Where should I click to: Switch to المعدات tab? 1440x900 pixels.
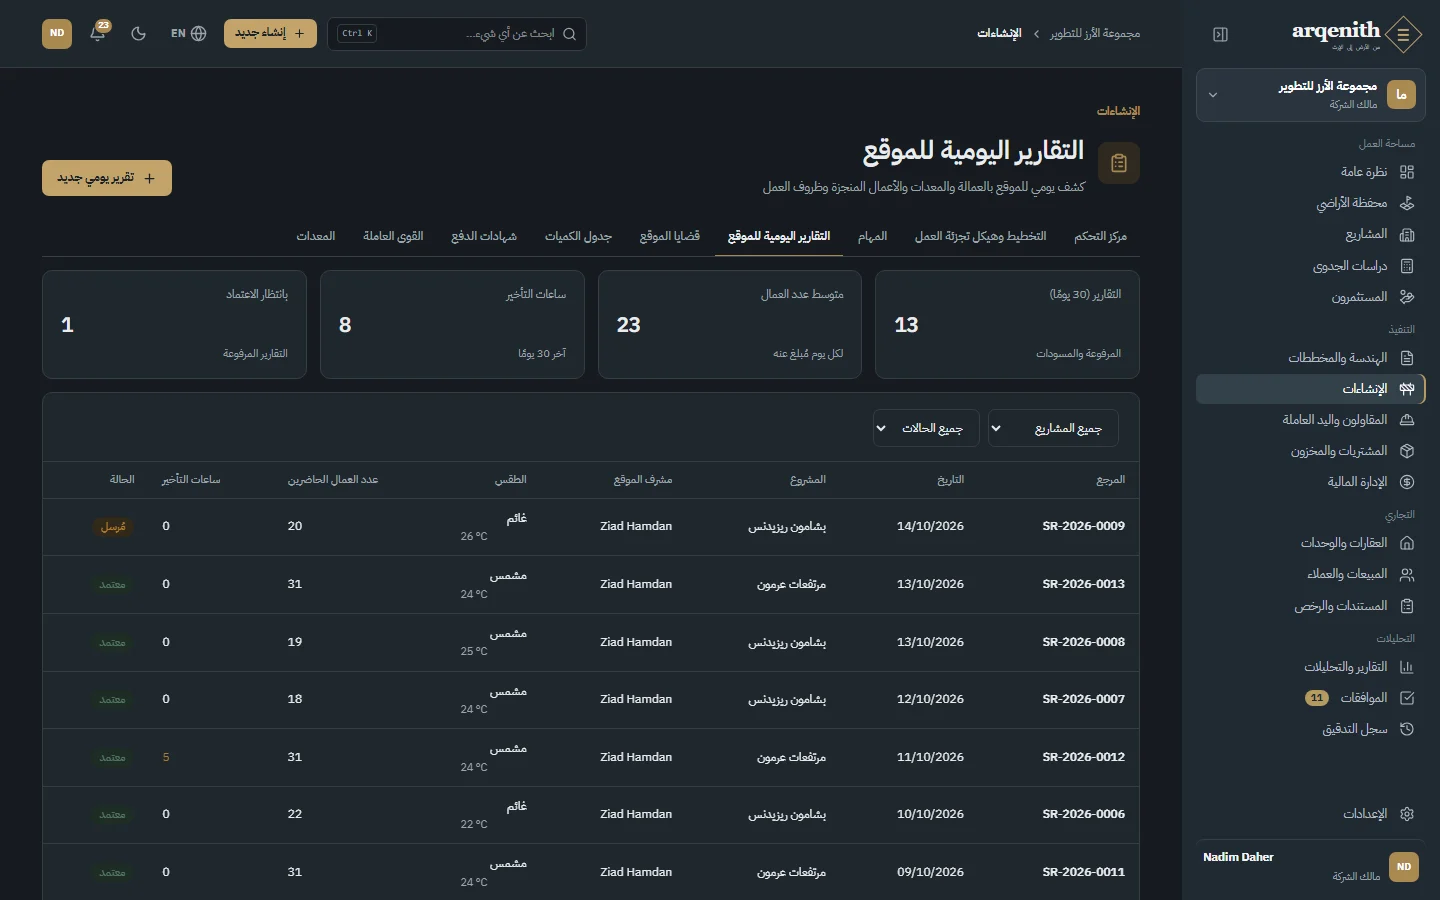316,236
